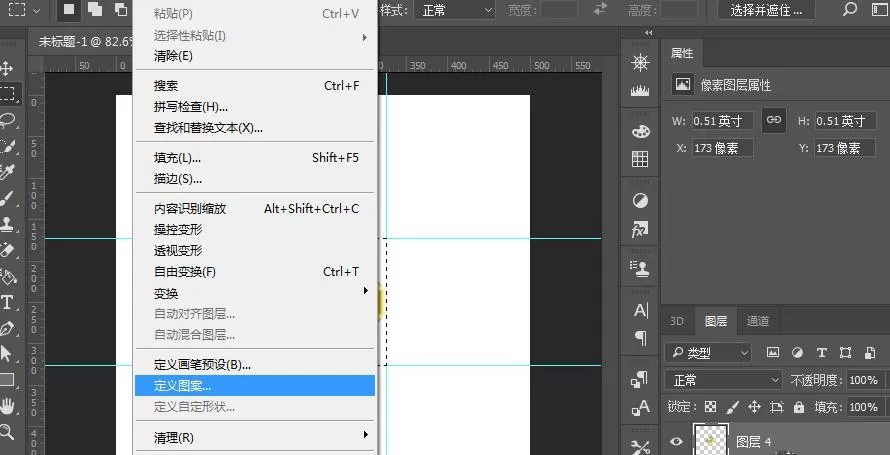Screen dimensions: 890x455
Task: Select the Lasso tool
Action: pyautogui.click(x=7, y=120)
